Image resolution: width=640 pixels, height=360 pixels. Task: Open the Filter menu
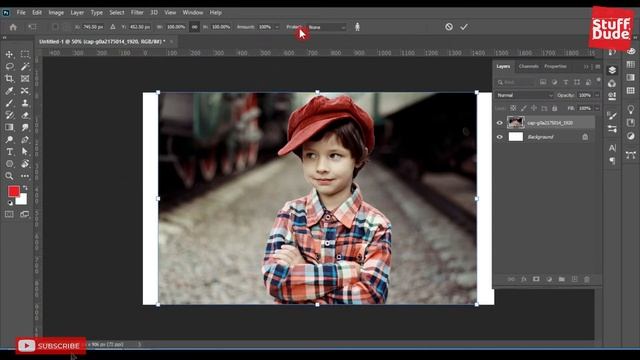coord(137,13)
